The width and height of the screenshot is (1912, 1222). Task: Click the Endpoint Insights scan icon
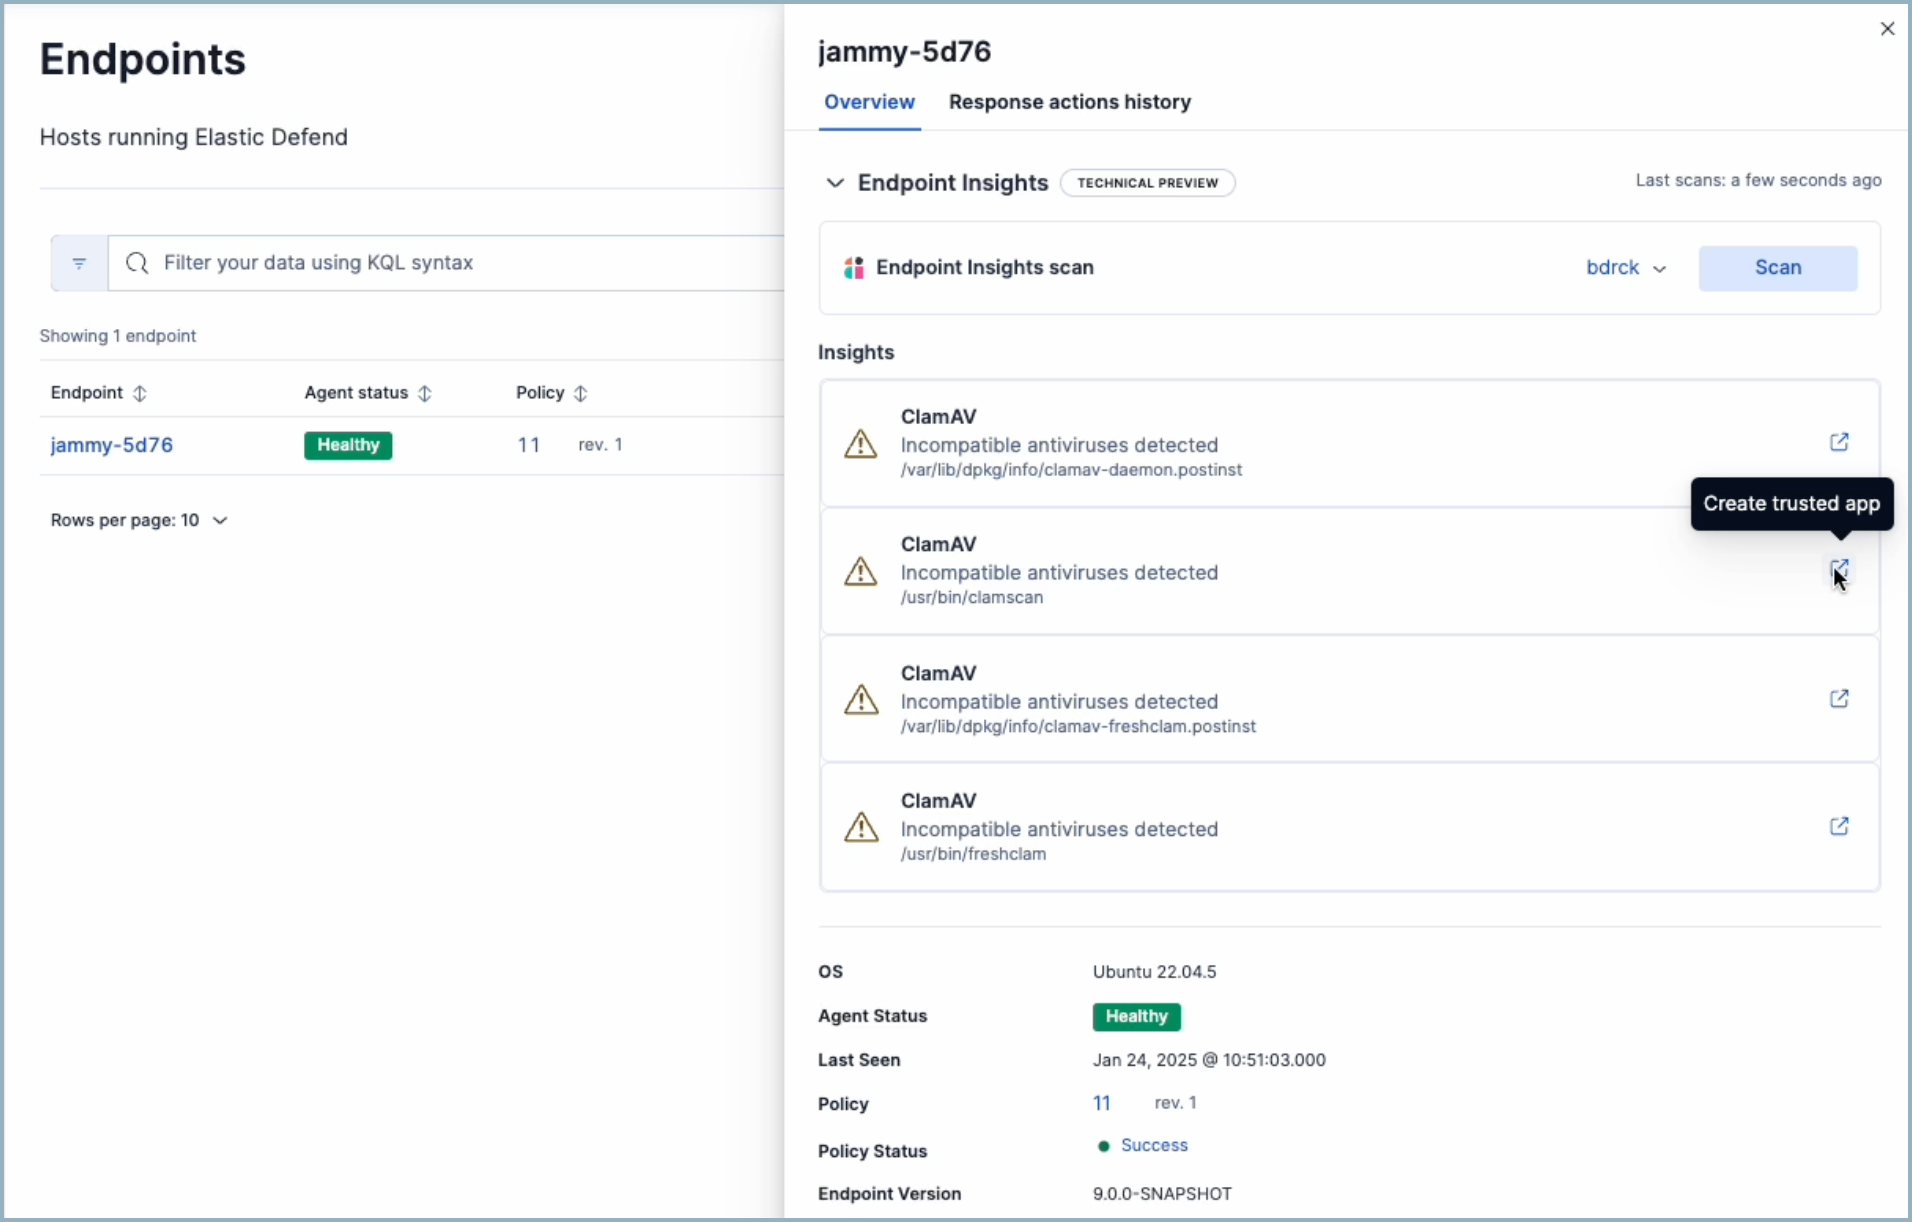(x=854, y=267)
